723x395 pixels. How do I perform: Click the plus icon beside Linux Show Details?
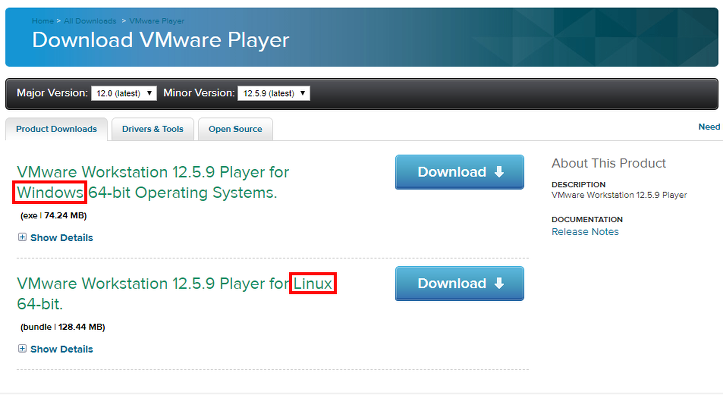coord(22,348)
